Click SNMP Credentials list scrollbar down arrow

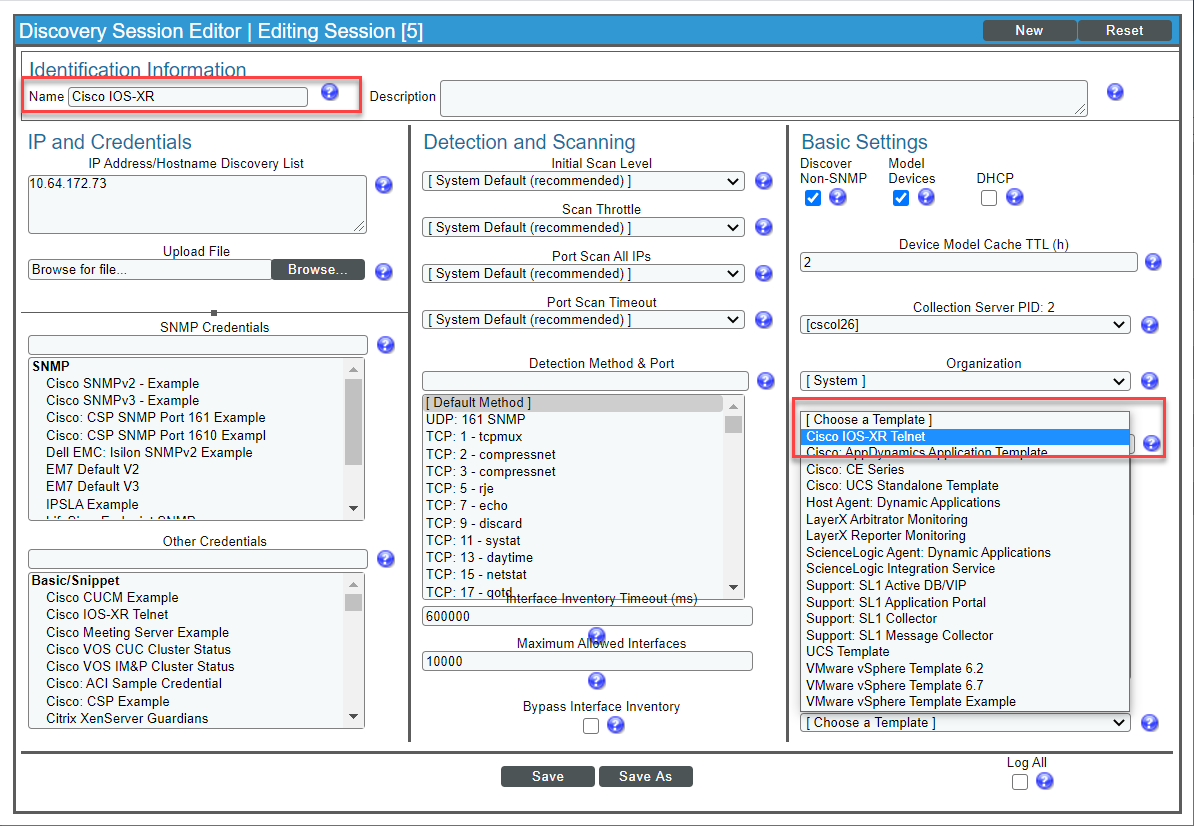click(x=353, y=508)
